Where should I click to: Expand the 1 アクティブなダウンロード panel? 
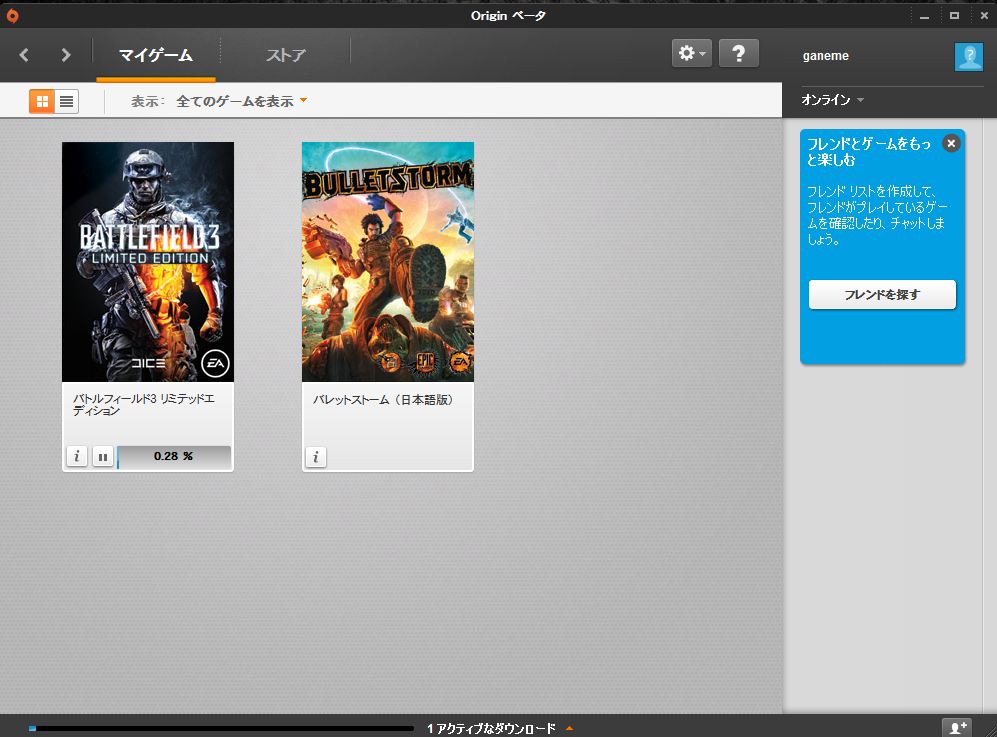500,728
